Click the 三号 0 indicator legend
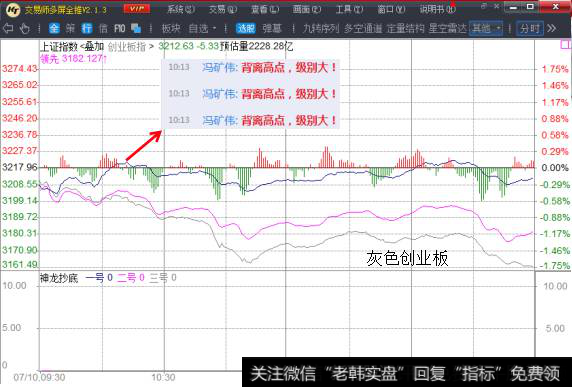The image size is (572, 387). tap(163, 278)
